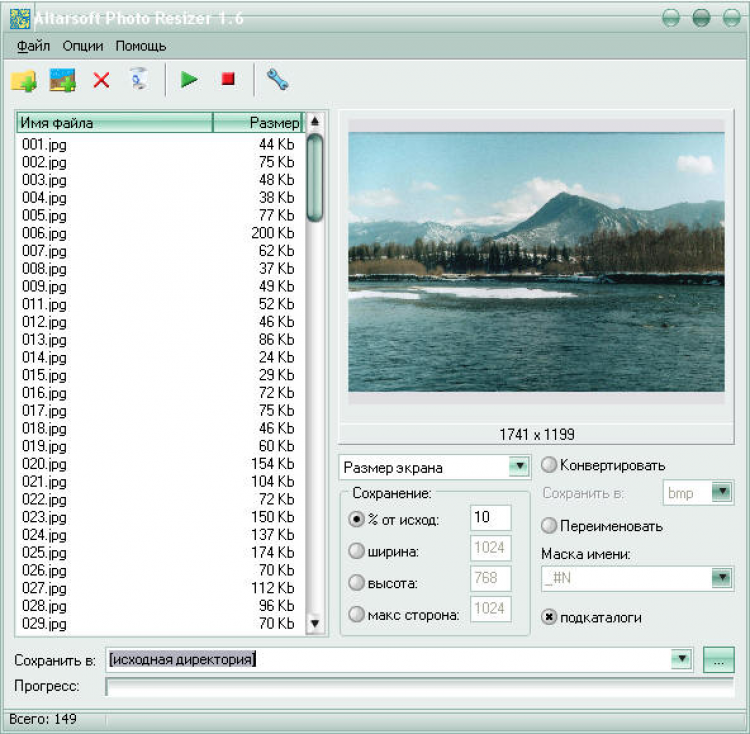Image resolution: width=750 pixels, height=734 pixels.
Task: Click the file list scrollbar down arrow
Action: click(x=315, y=624)
